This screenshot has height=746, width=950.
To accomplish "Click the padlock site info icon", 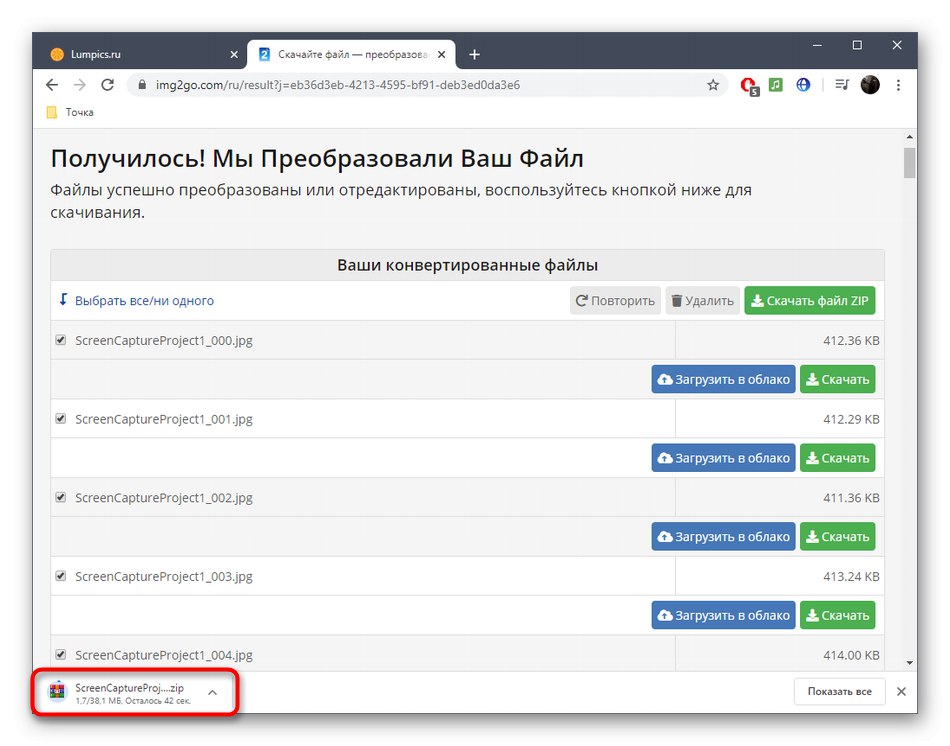I will 142,85.
